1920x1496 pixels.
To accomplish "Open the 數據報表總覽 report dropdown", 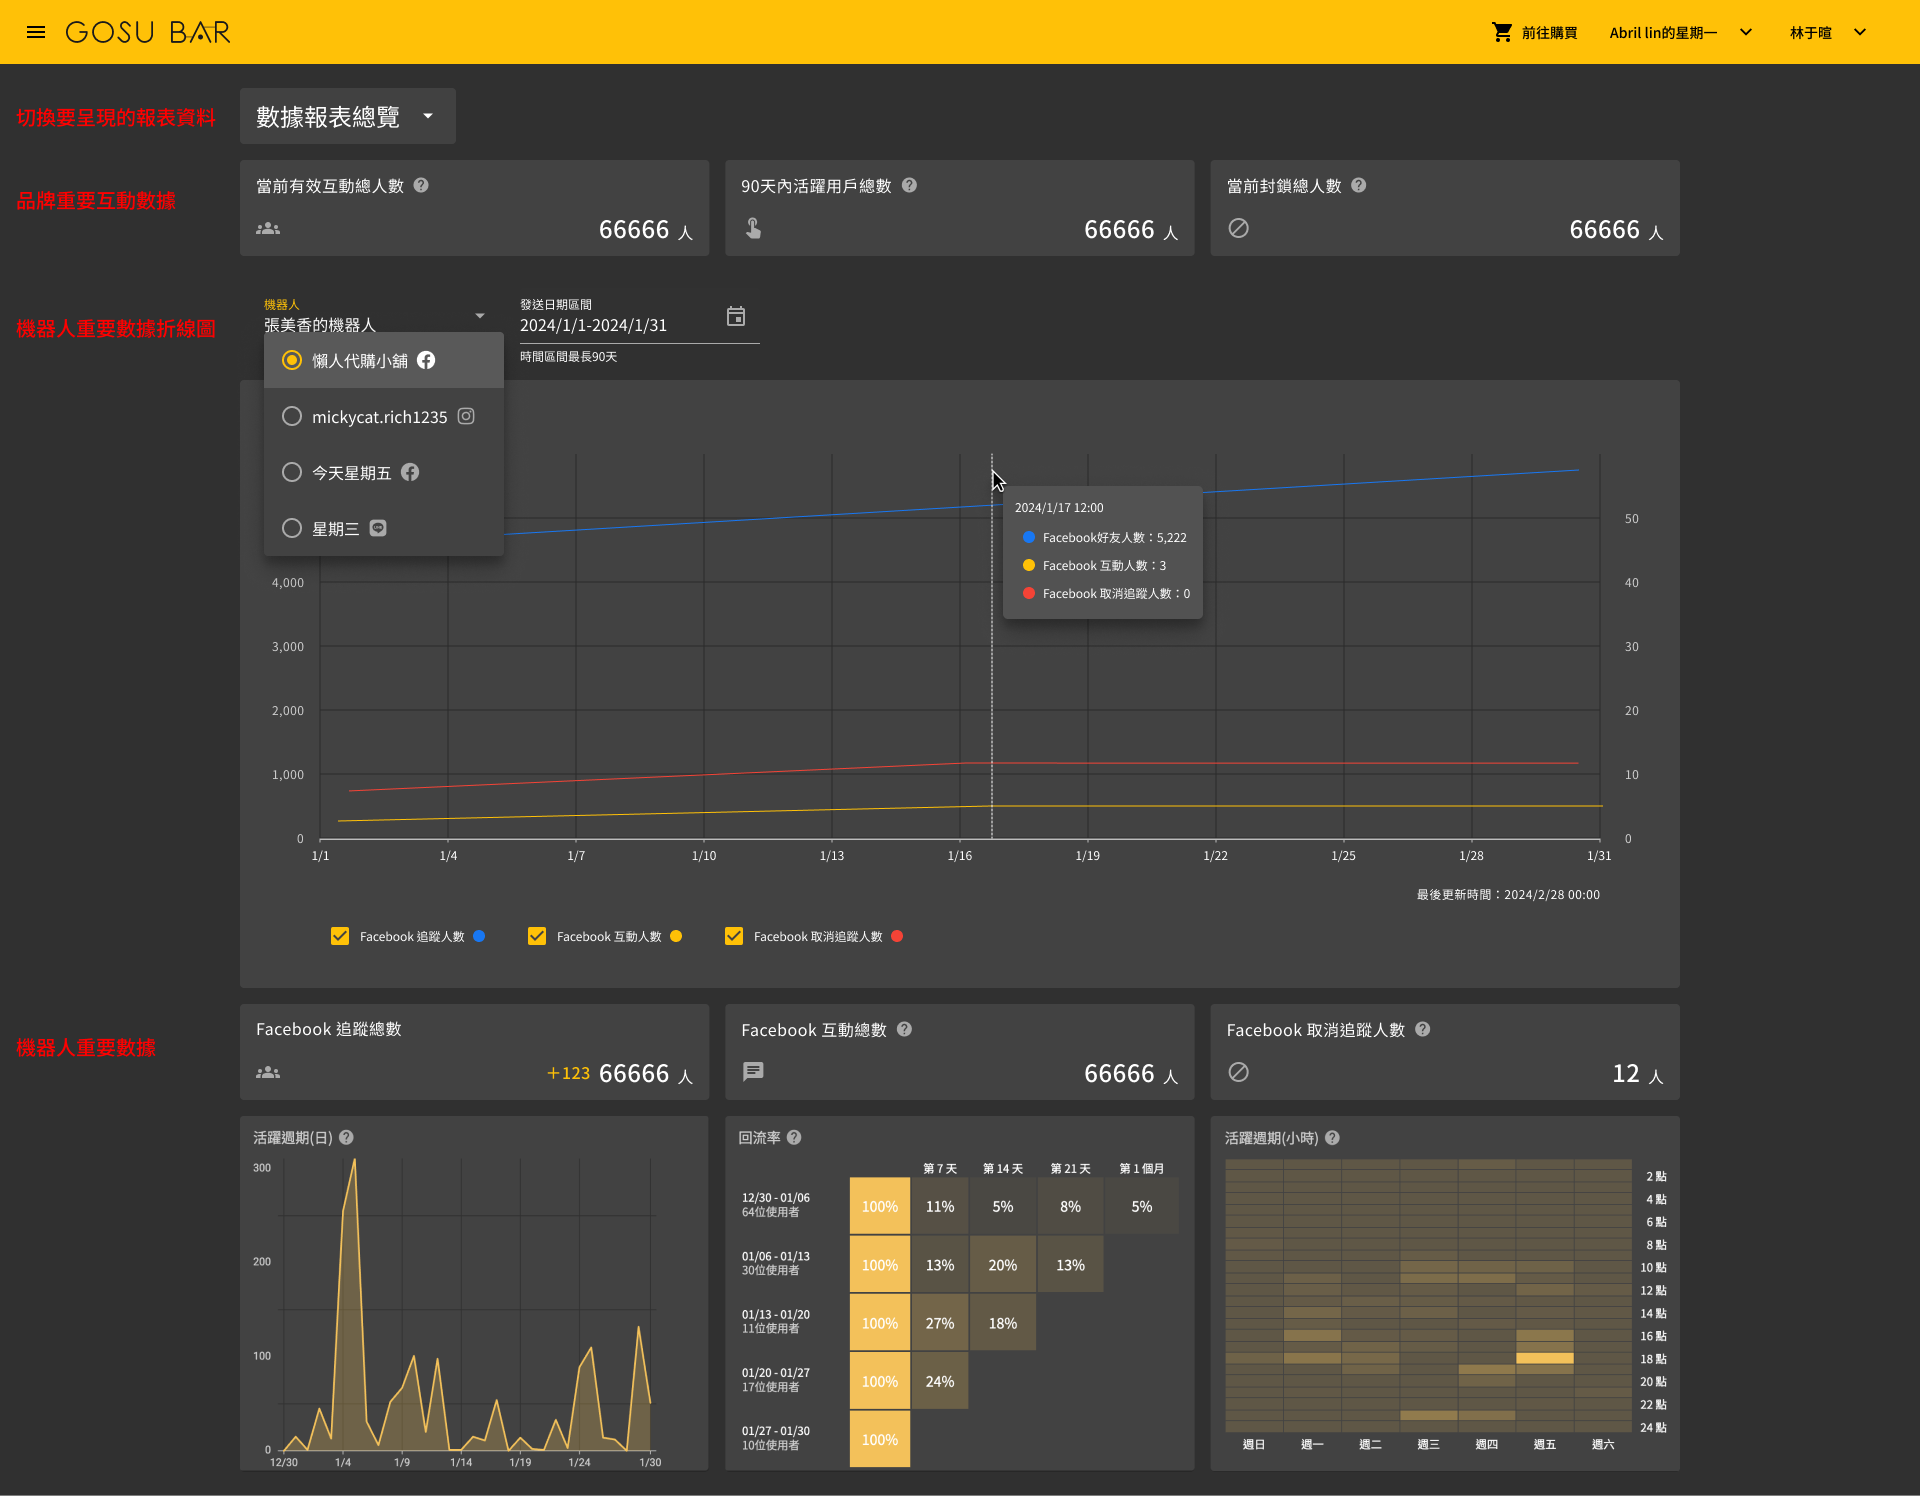I will coord(348,116).
